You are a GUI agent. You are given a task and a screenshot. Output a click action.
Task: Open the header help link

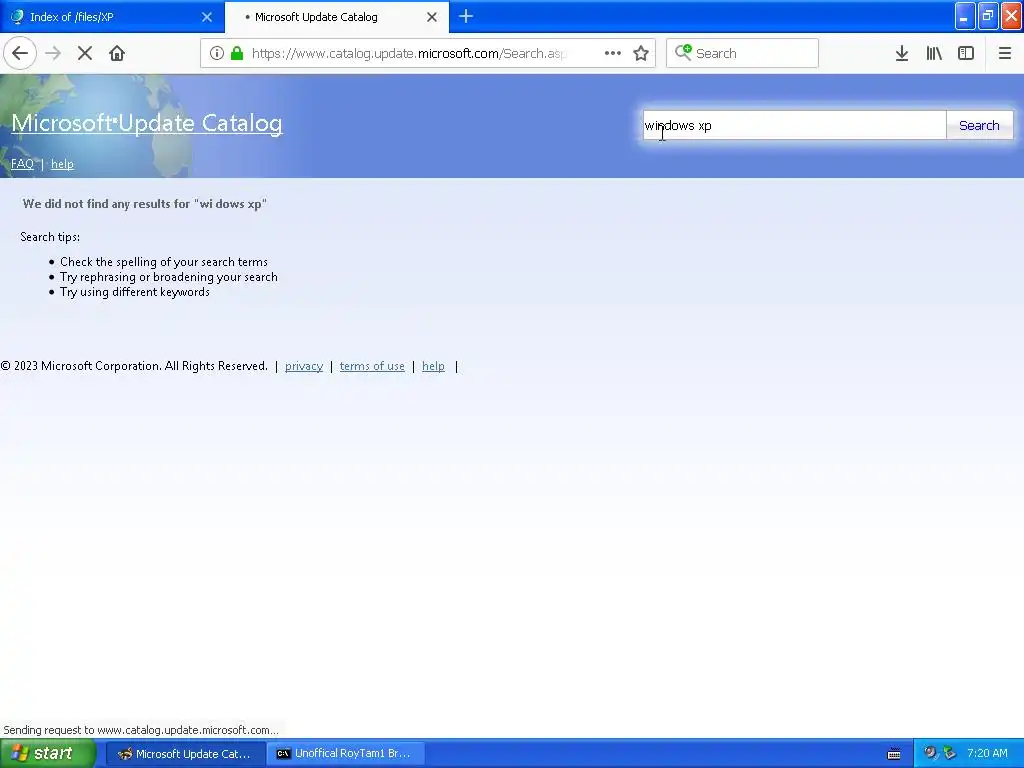click(x=62, y=164)
